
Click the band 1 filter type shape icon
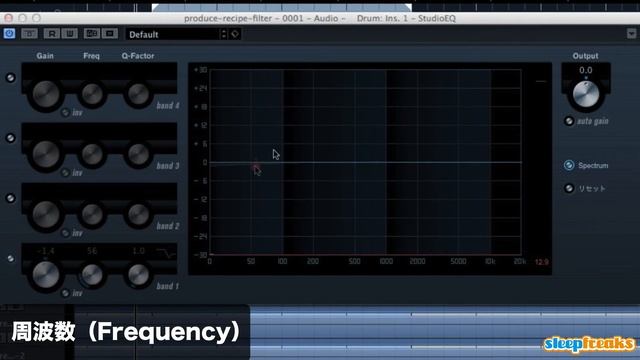click(x=166, y=253)
